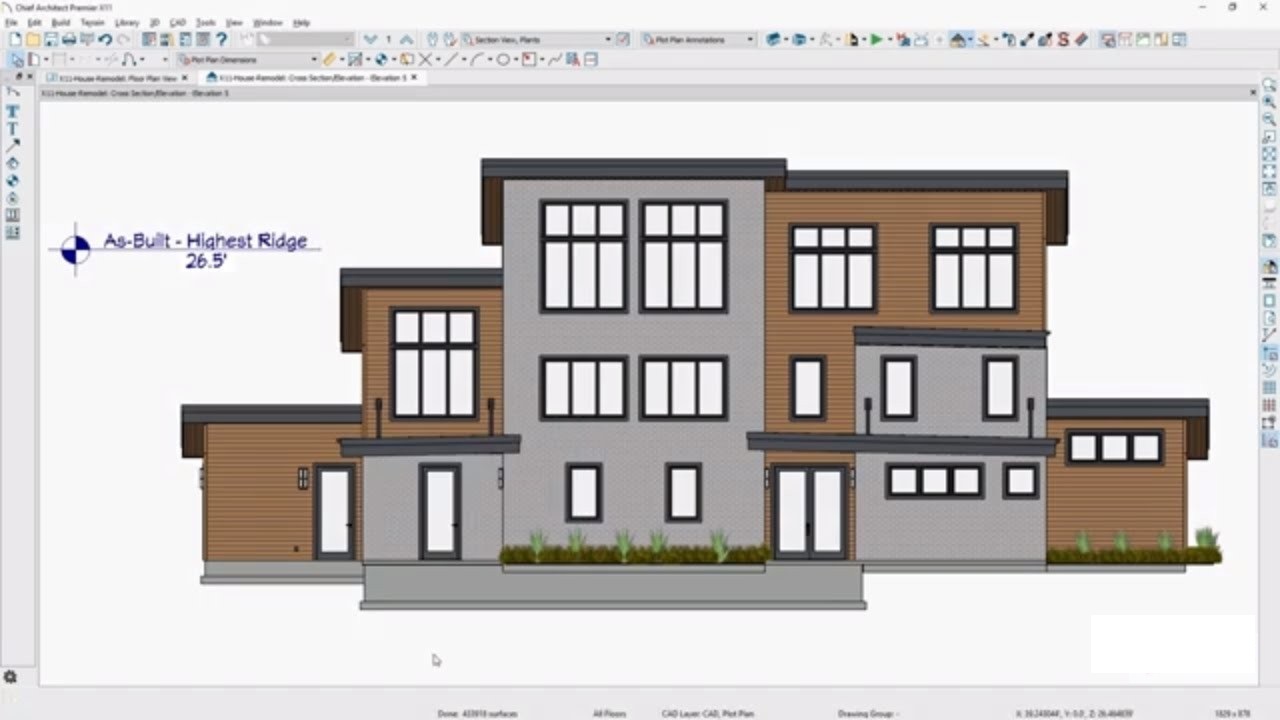Undo the last action

click(105, 39)
